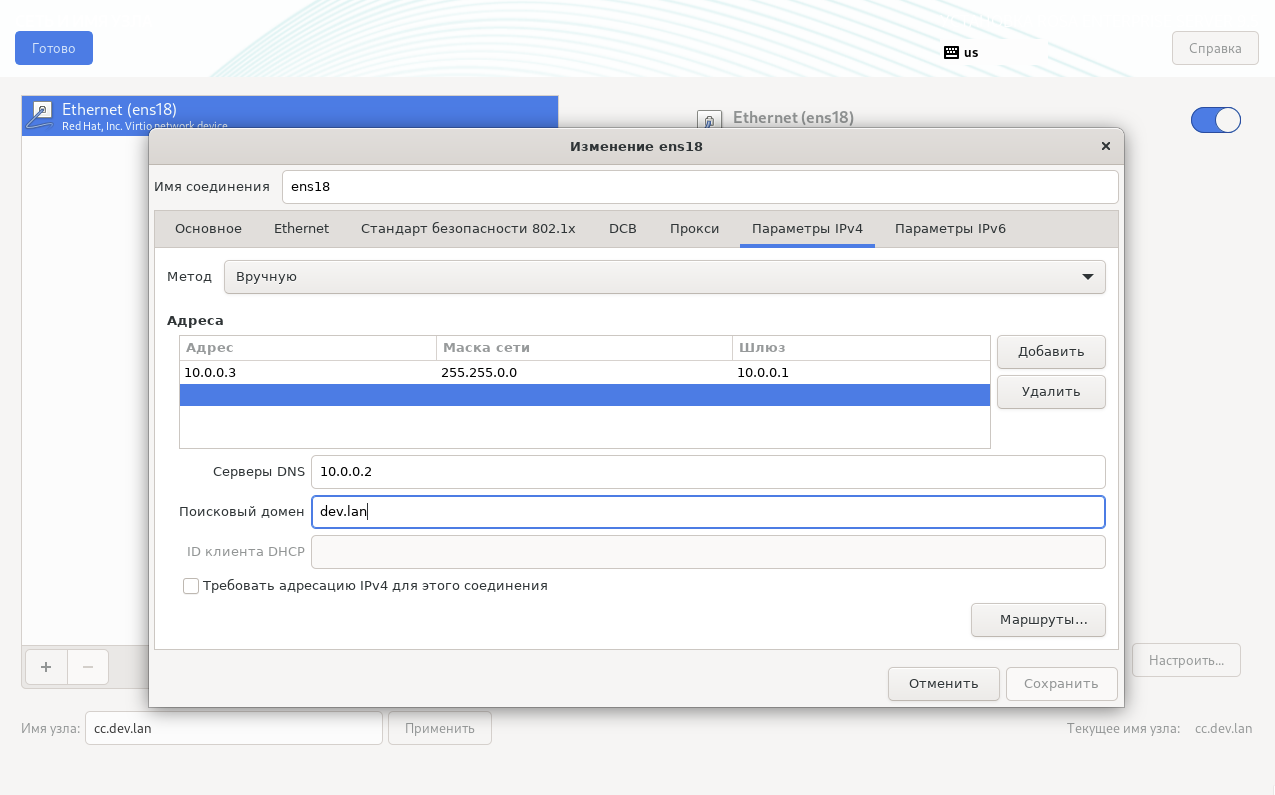Select the DCB tab

click(x=622, y=229)
